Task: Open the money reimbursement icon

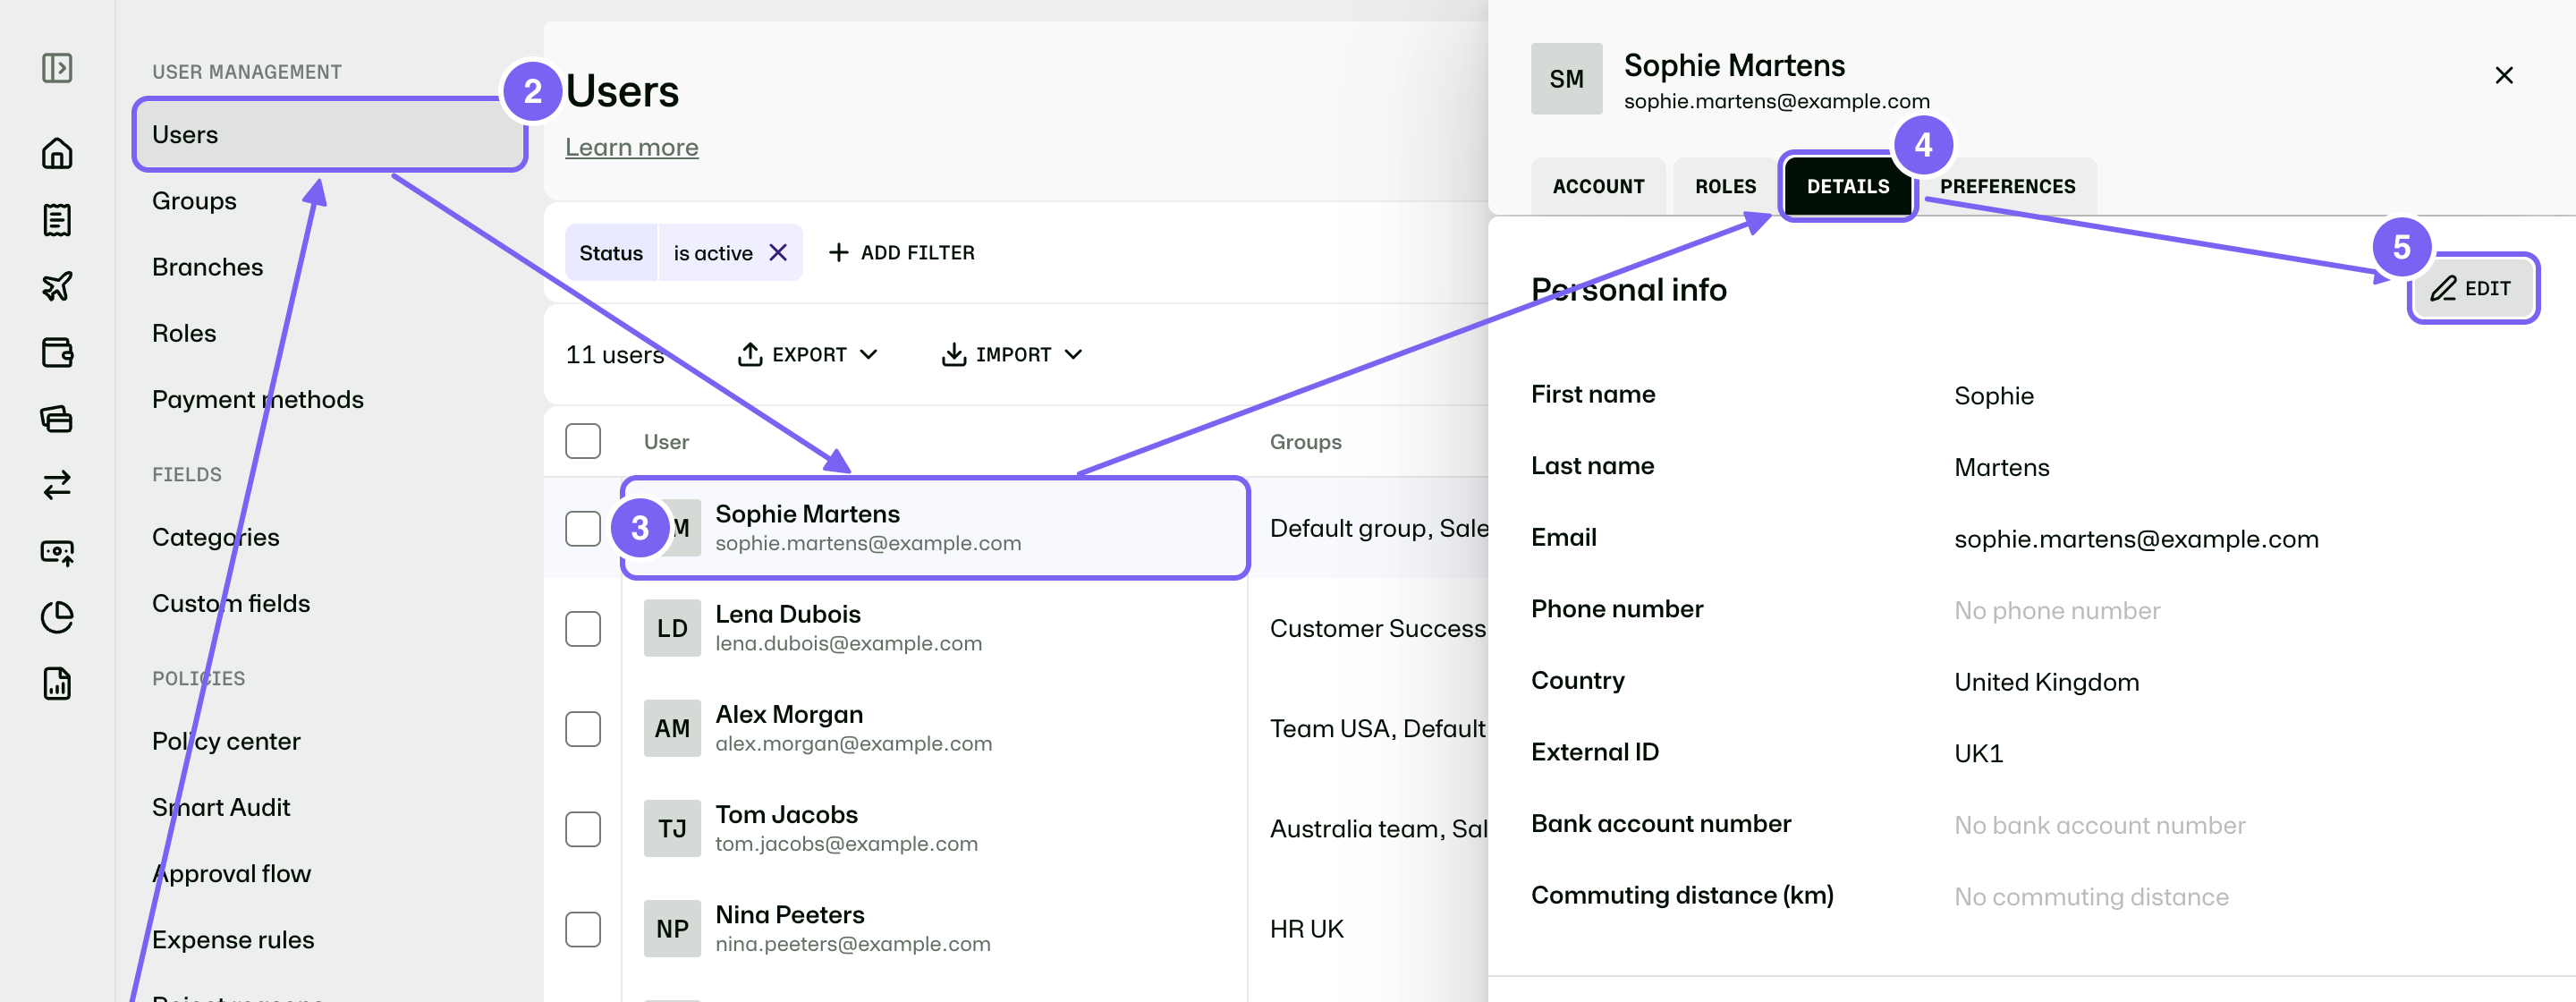Action: pos(57,551)
